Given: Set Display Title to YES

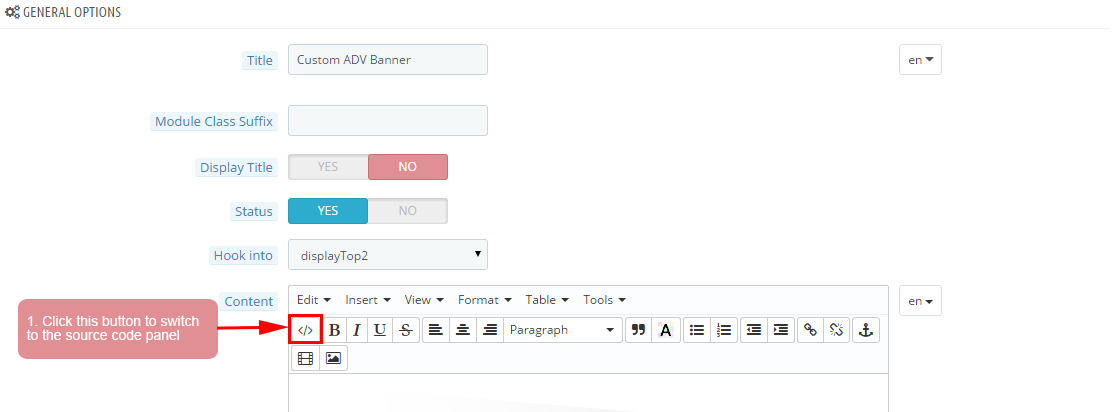Looking at the screenshot, I should 328,167.
